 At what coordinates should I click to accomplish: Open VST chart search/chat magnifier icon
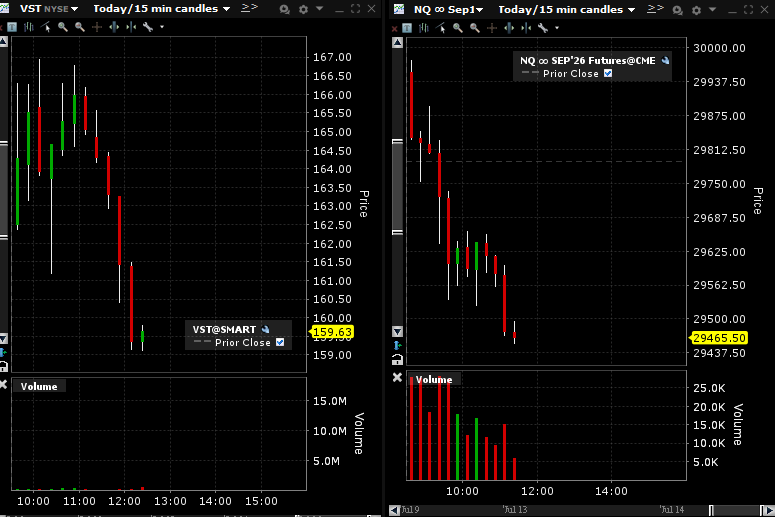285,9
